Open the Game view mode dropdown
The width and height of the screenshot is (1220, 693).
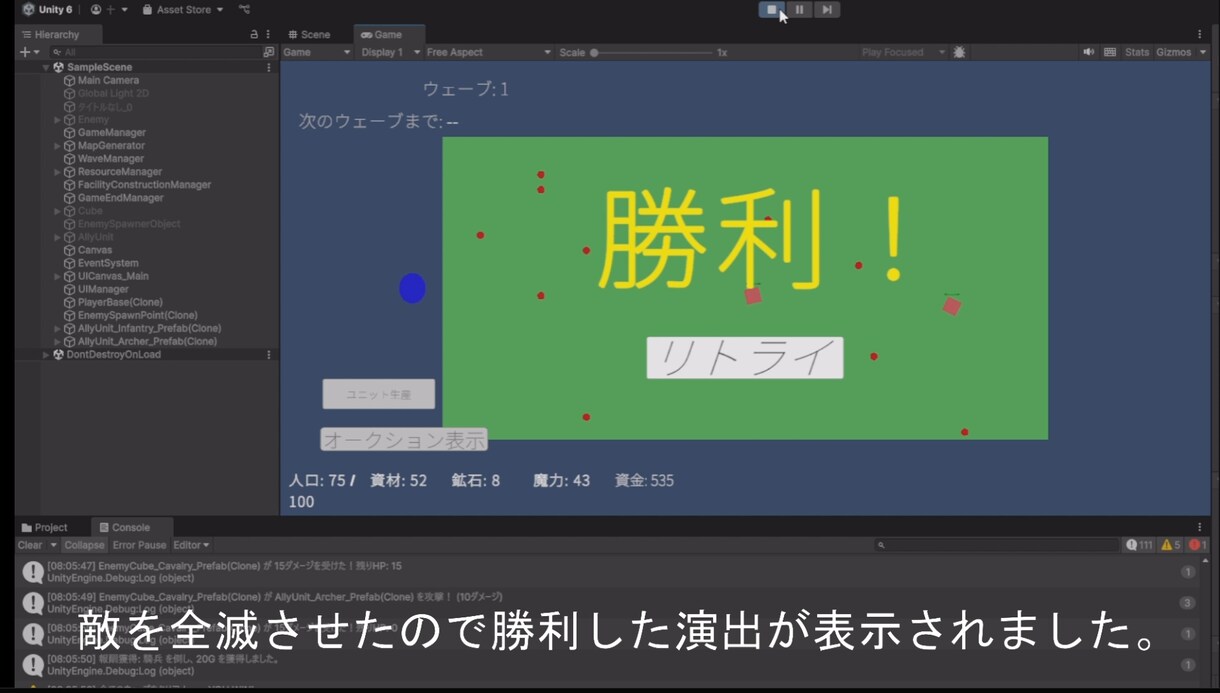[317, 52]
